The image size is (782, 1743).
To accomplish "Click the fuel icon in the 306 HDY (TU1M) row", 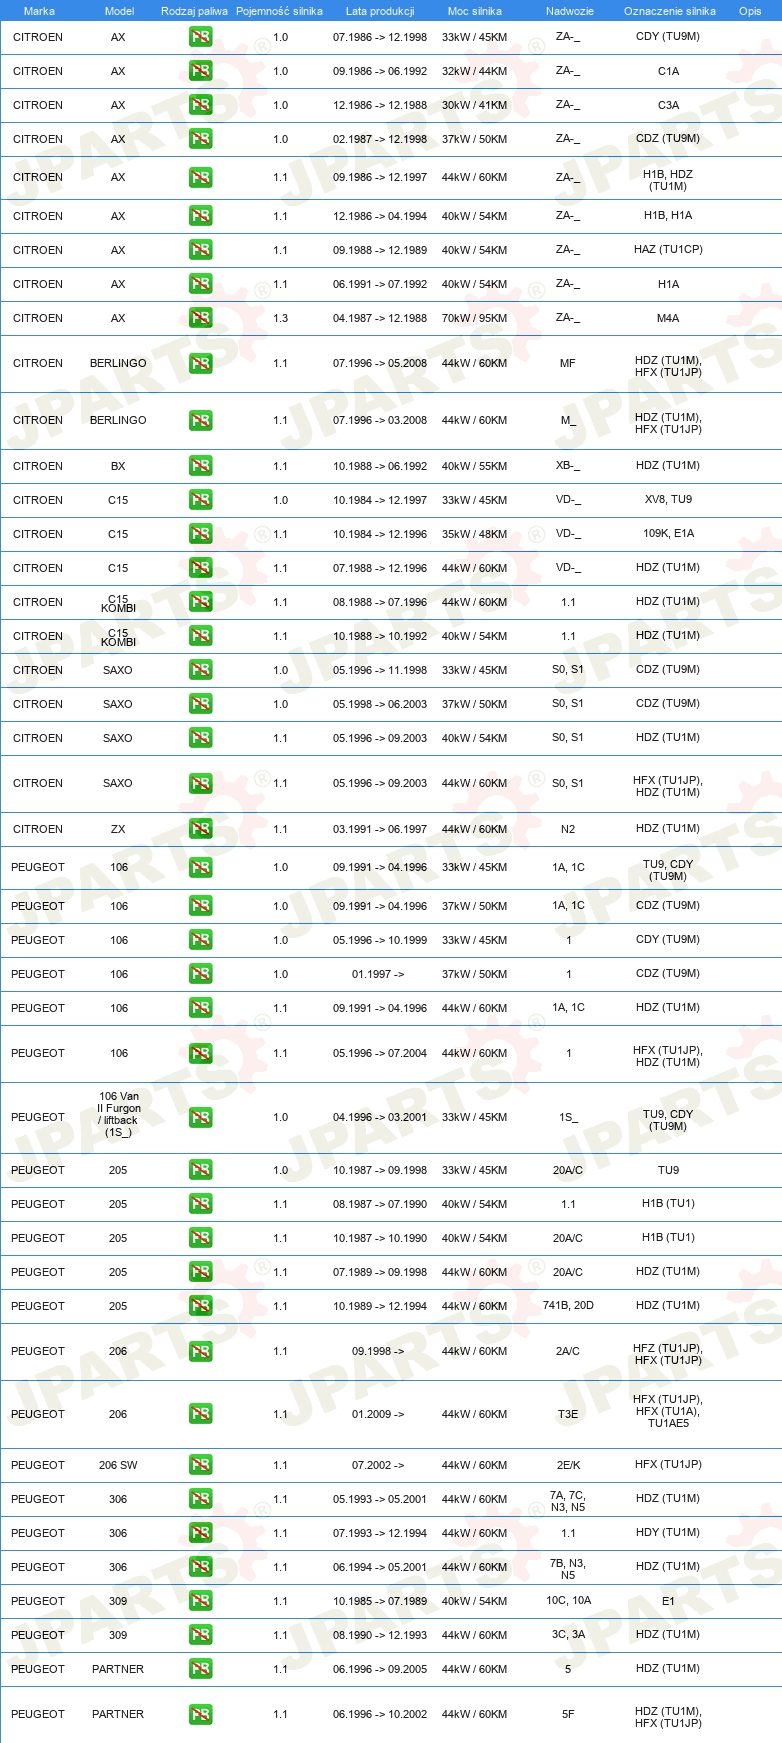I will tap(200, 1533).
